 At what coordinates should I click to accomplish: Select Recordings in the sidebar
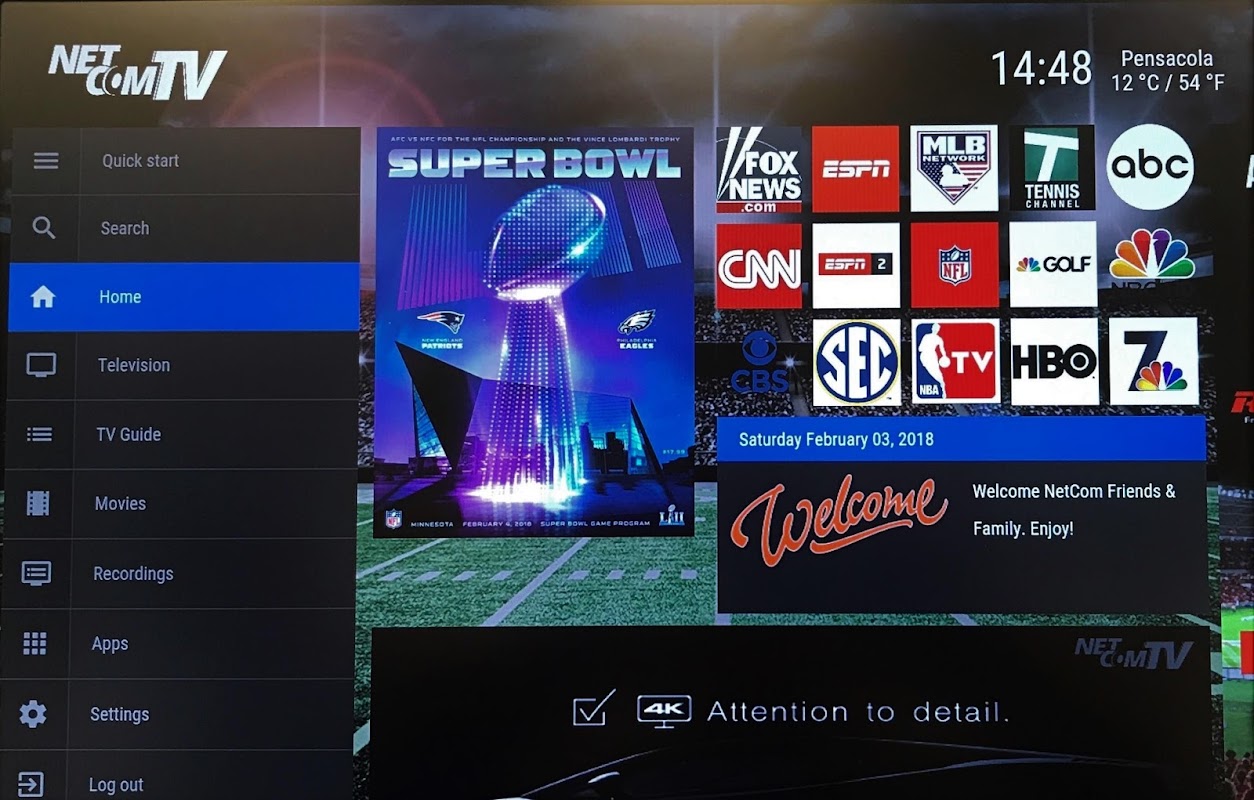(179, 574)
